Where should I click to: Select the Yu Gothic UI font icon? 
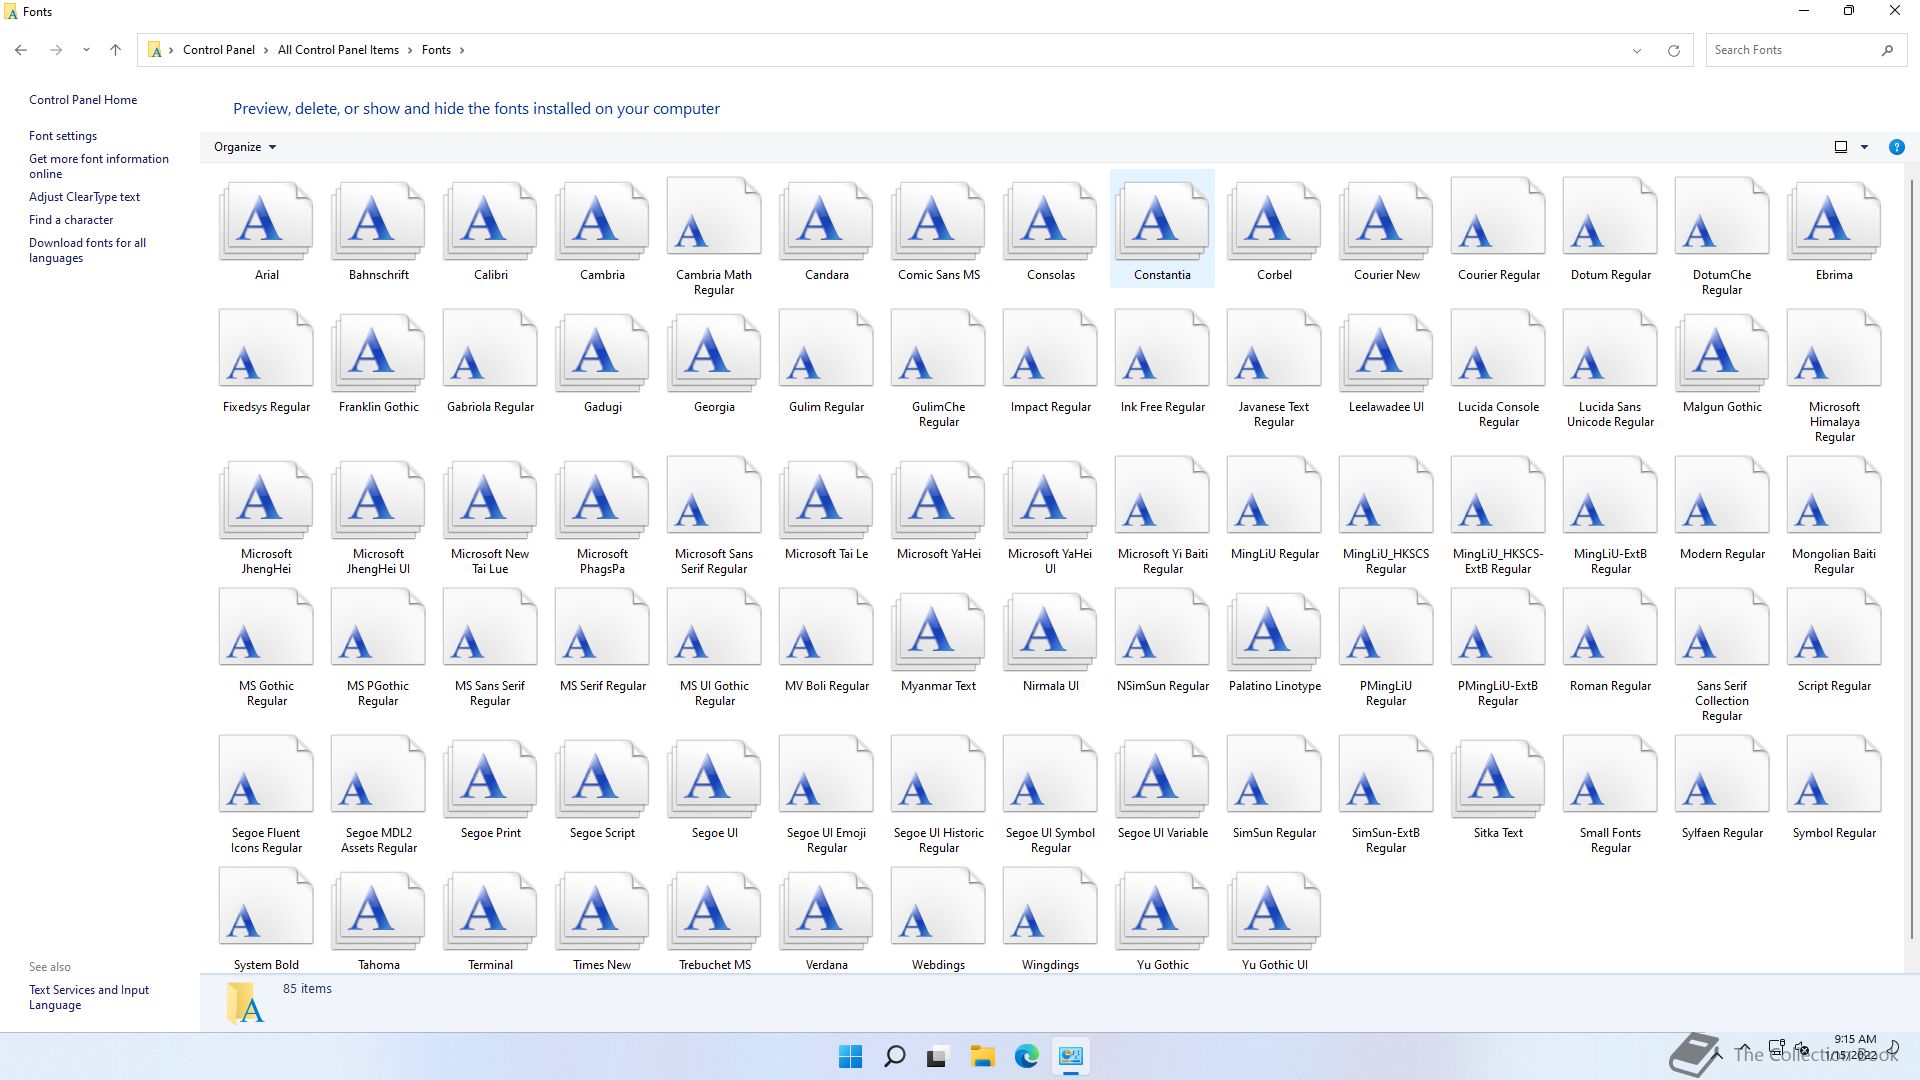pos(1274,909)
